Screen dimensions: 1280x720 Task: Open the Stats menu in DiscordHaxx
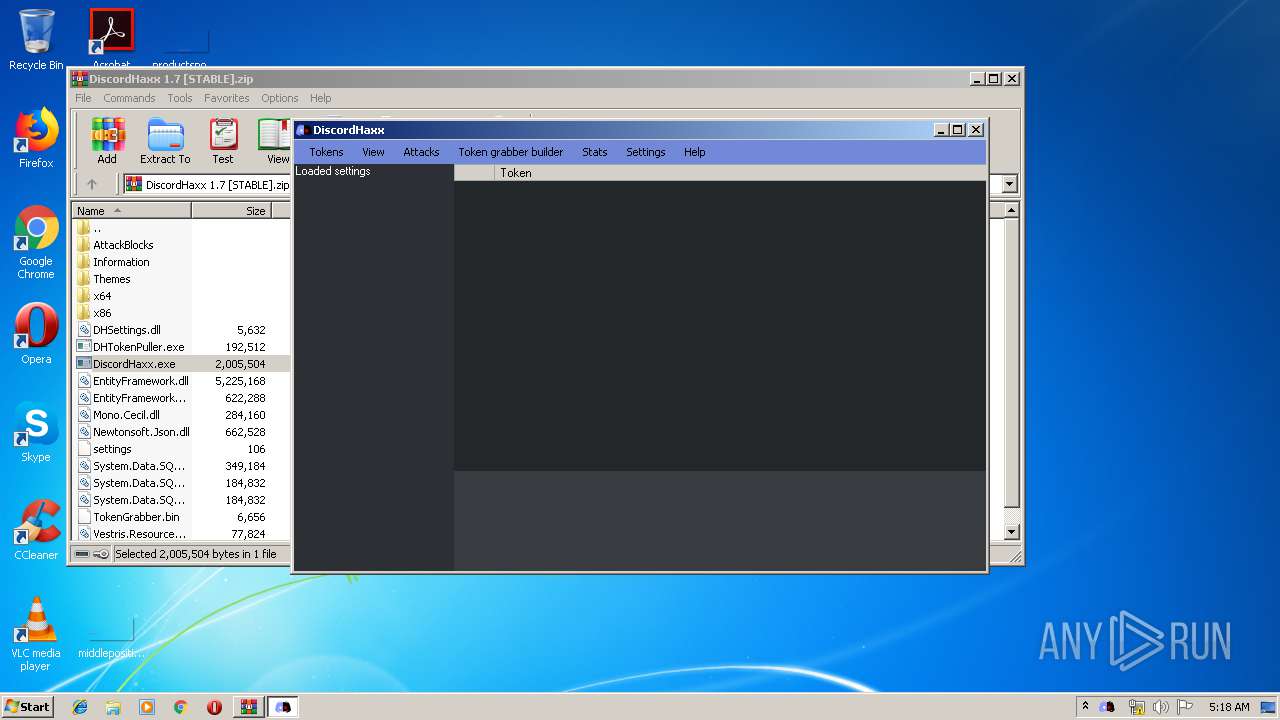coord(595,152)
